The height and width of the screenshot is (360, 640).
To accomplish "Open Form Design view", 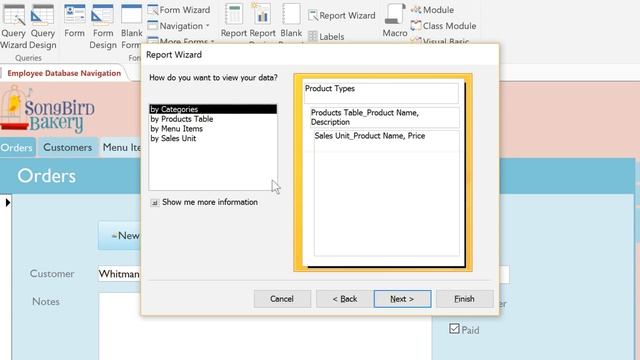I will pos(103,26).
